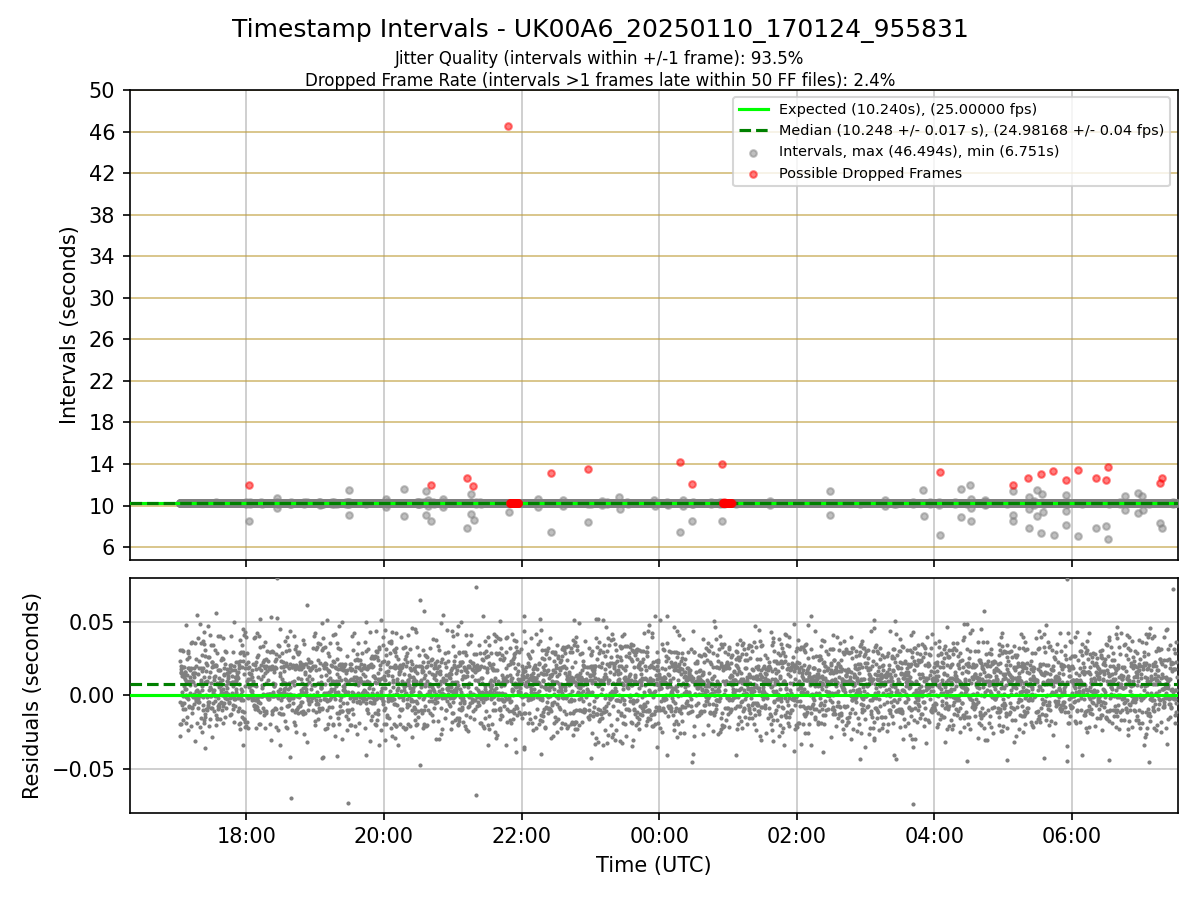Click the 'Residuals (seconds)' y-axis label

click(31, 696)
